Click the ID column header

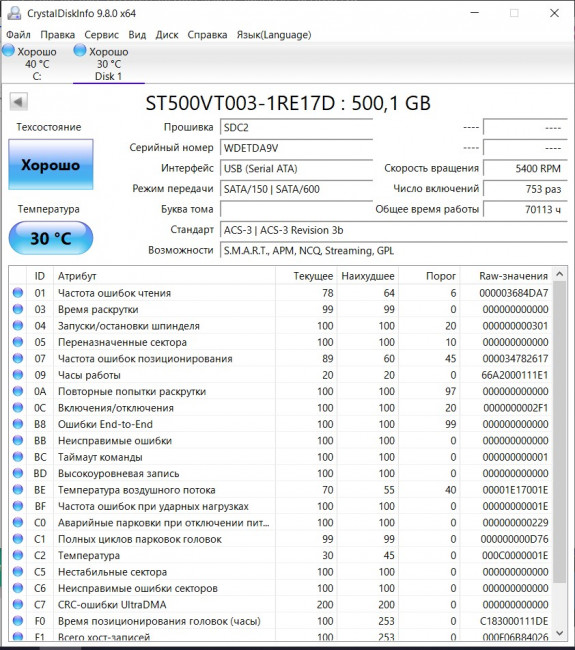click(40, 276)
